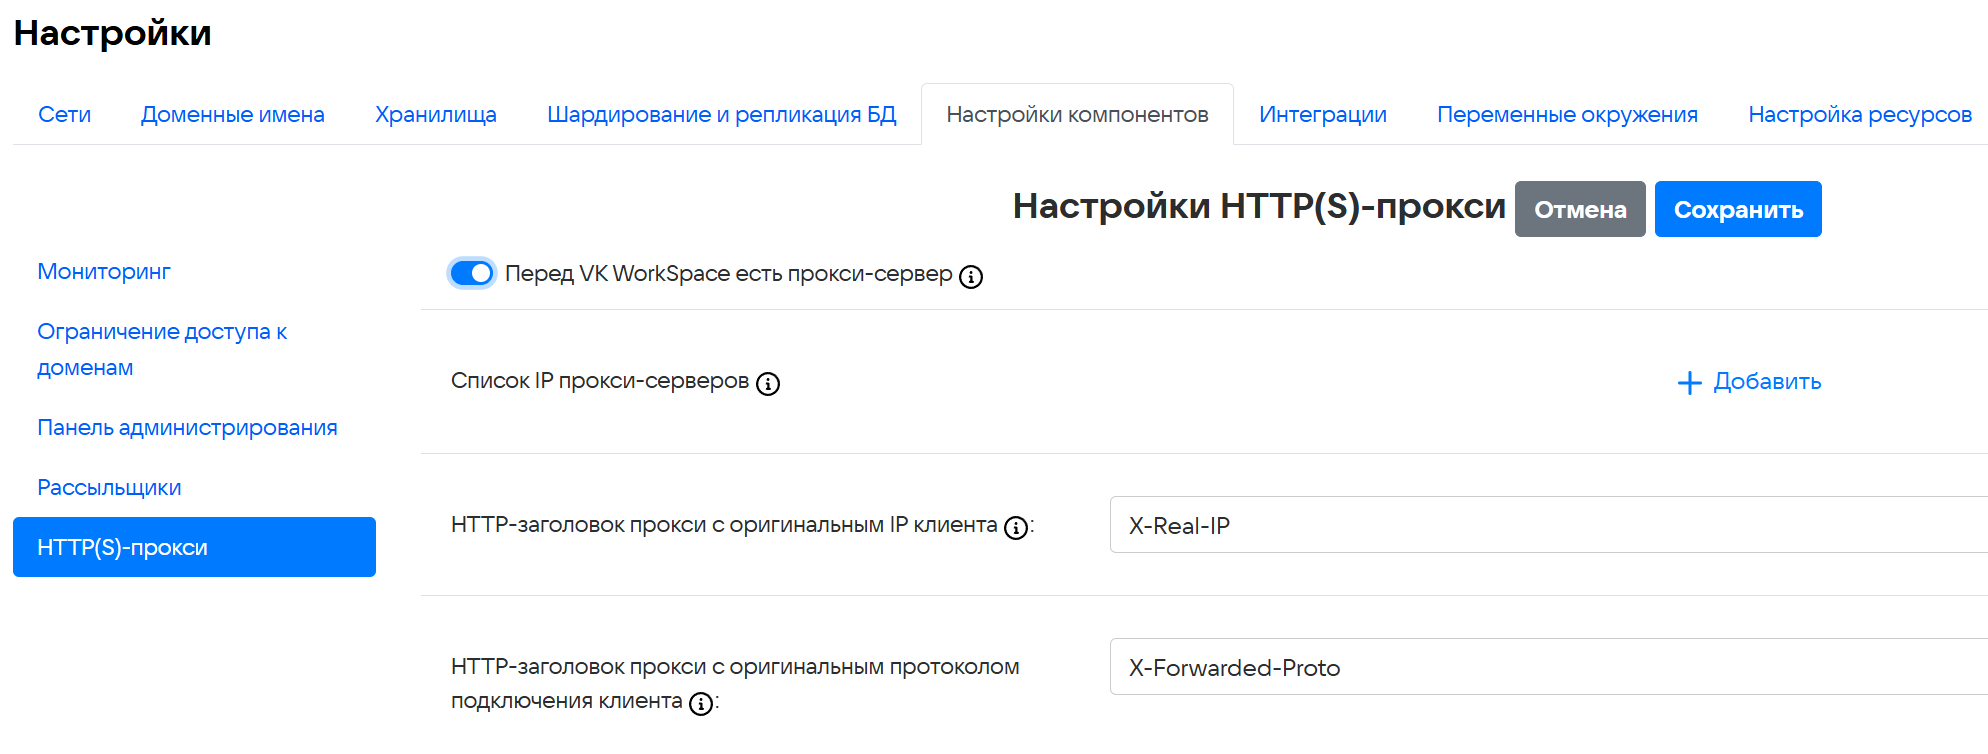Click info icon next to proxy-server toggle label
Viewport: 1988px width, 754px height.
coord(970,277)
